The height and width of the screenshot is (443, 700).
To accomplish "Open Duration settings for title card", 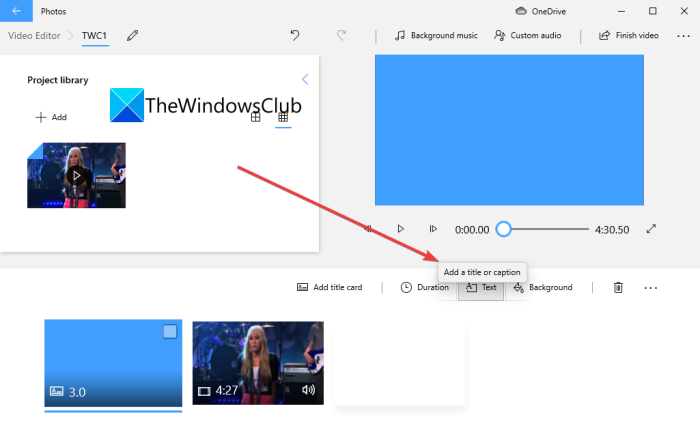I will tap(425, 287).
